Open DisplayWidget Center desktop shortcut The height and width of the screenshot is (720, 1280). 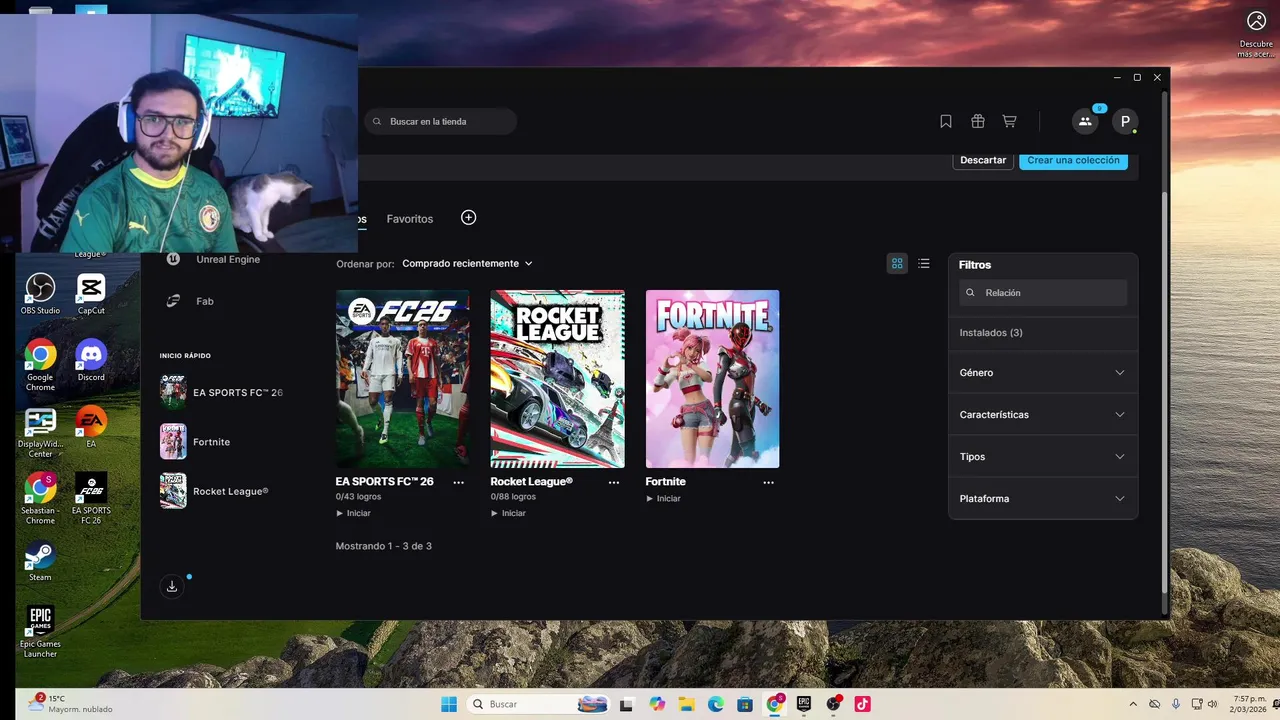click(x=40, y=431)
